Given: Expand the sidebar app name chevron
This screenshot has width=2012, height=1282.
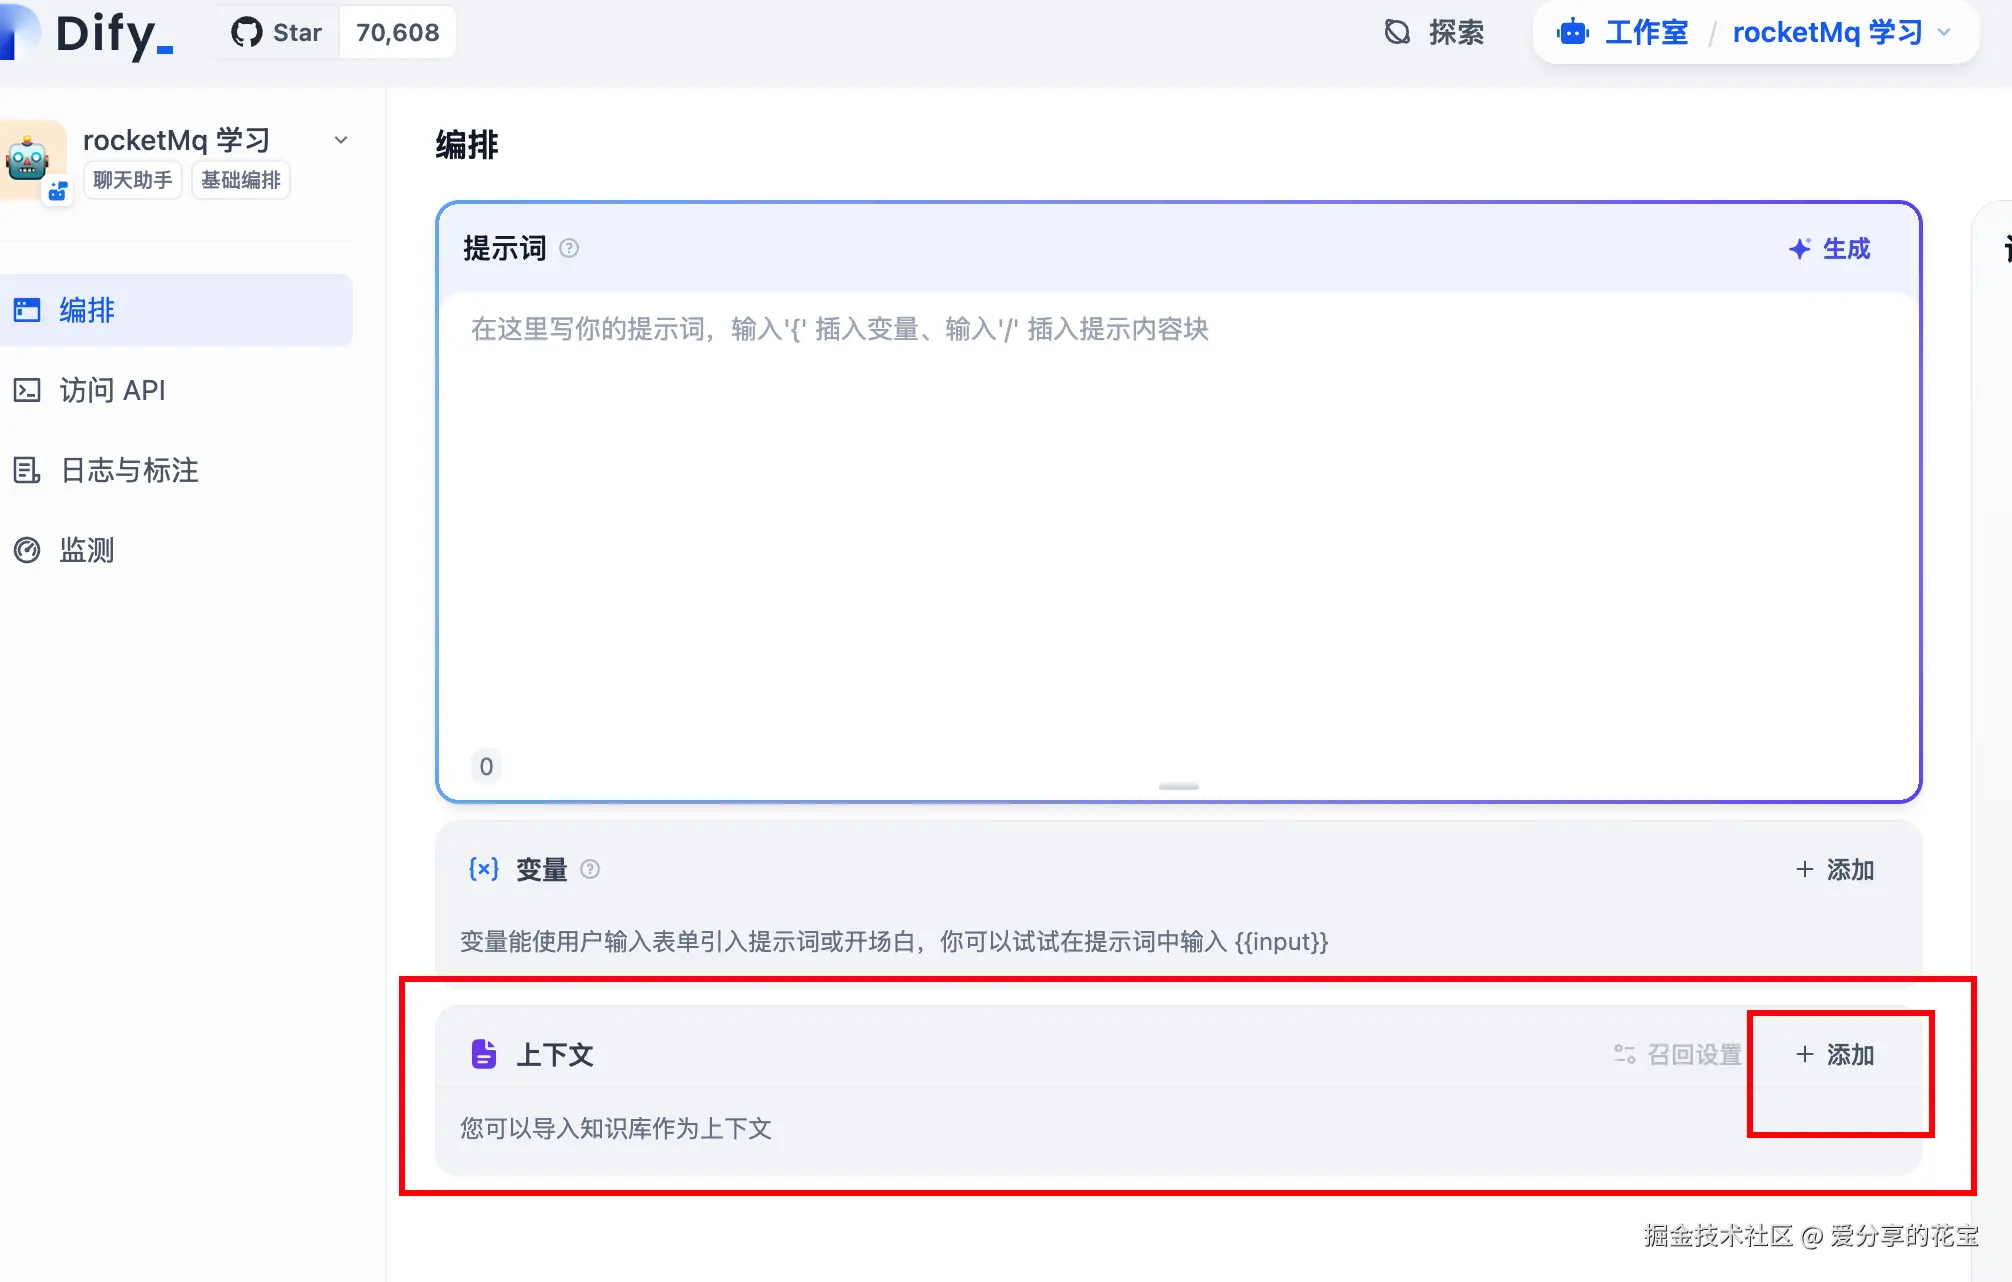Looking at the screenshot, I should 341,140.
